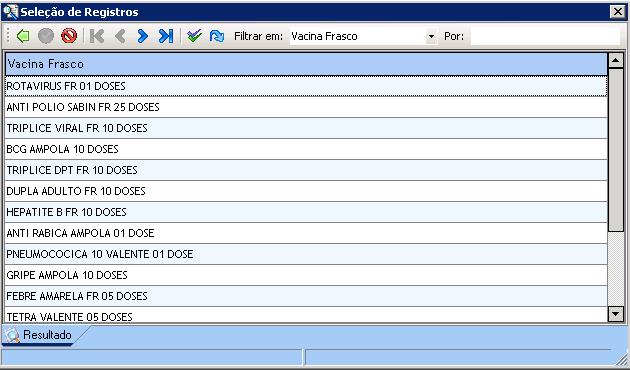630x370 pixels.
Task: Click the Por filter input field
Action: pos(545,37)
